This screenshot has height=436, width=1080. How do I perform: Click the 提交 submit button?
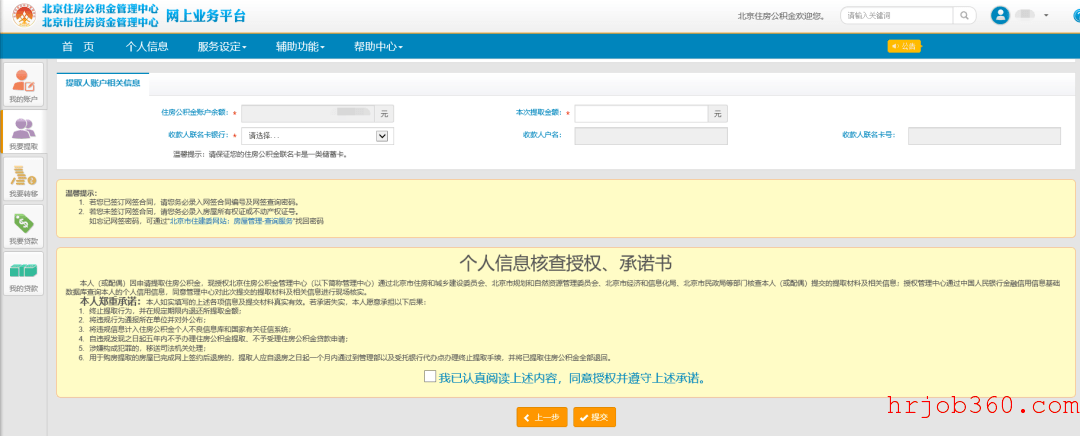(594, 417)
